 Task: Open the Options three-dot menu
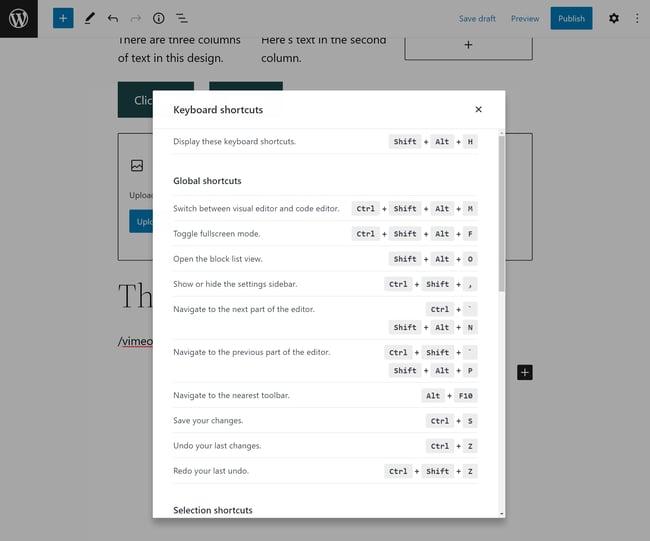click(637, 18)
